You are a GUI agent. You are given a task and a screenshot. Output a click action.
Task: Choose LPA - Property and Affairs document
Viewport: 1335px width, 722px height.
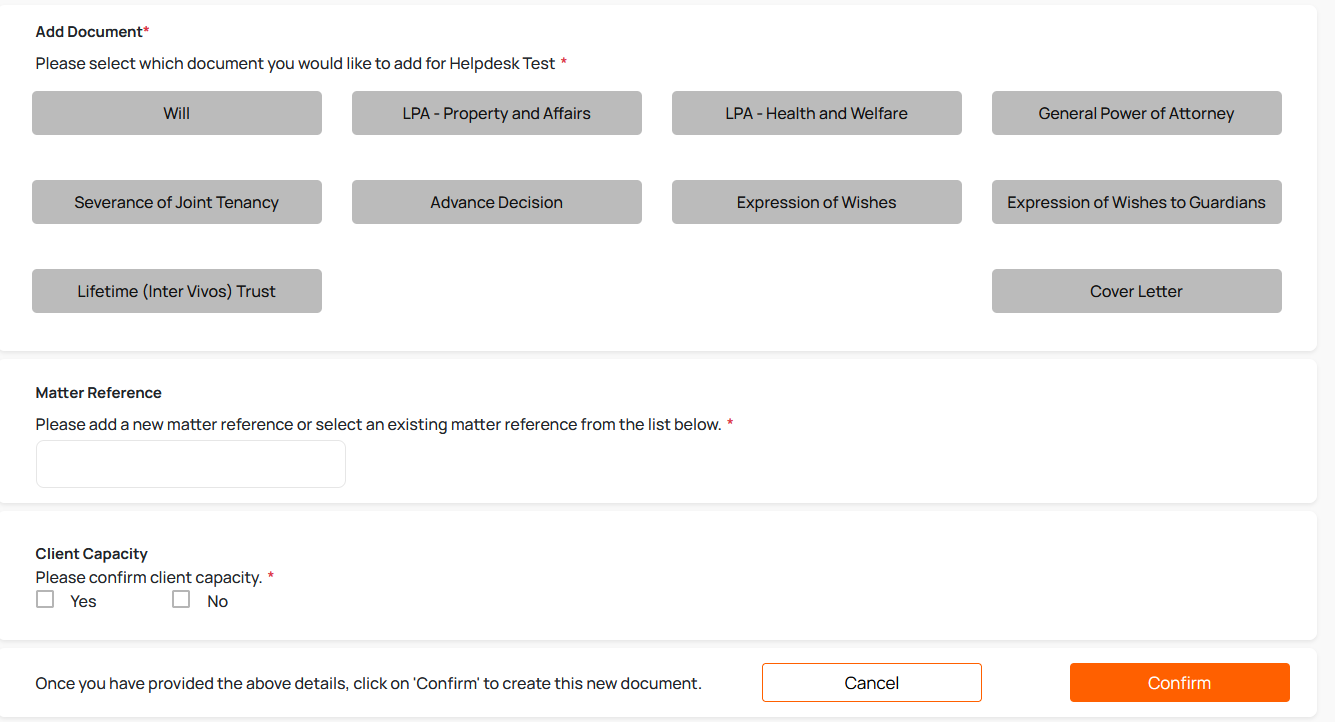point(497,113)
